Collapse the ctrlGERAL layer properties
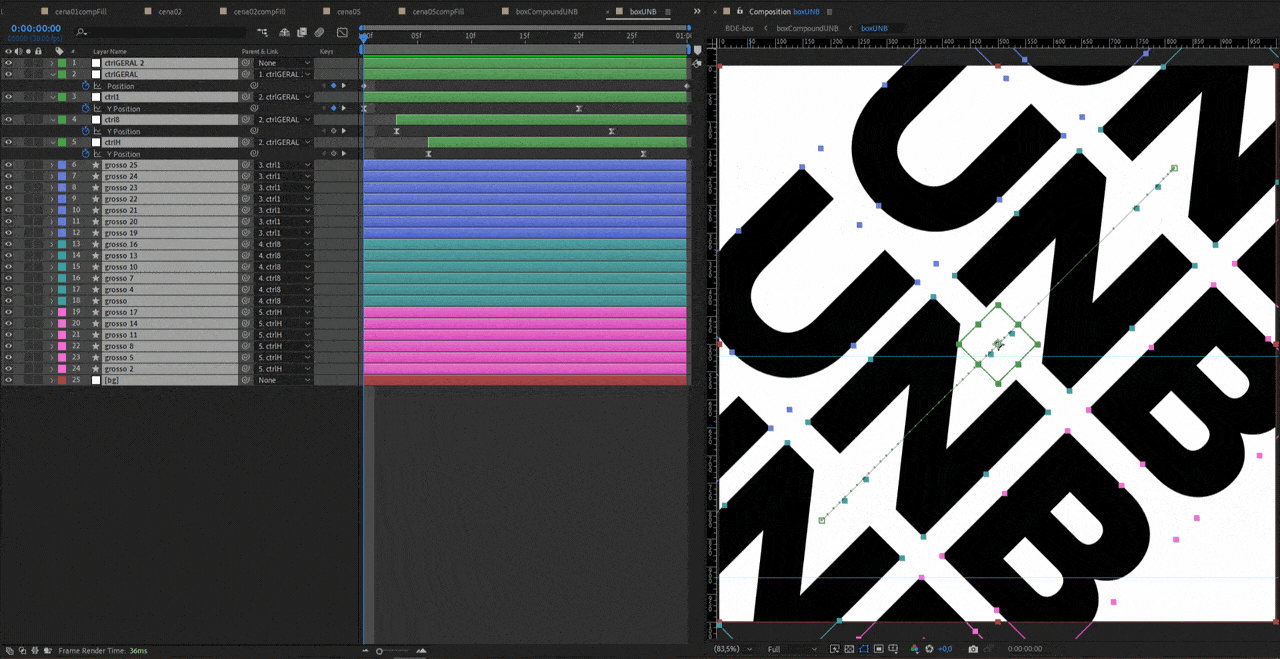1280x659 pixels. [x=52, y=74]
